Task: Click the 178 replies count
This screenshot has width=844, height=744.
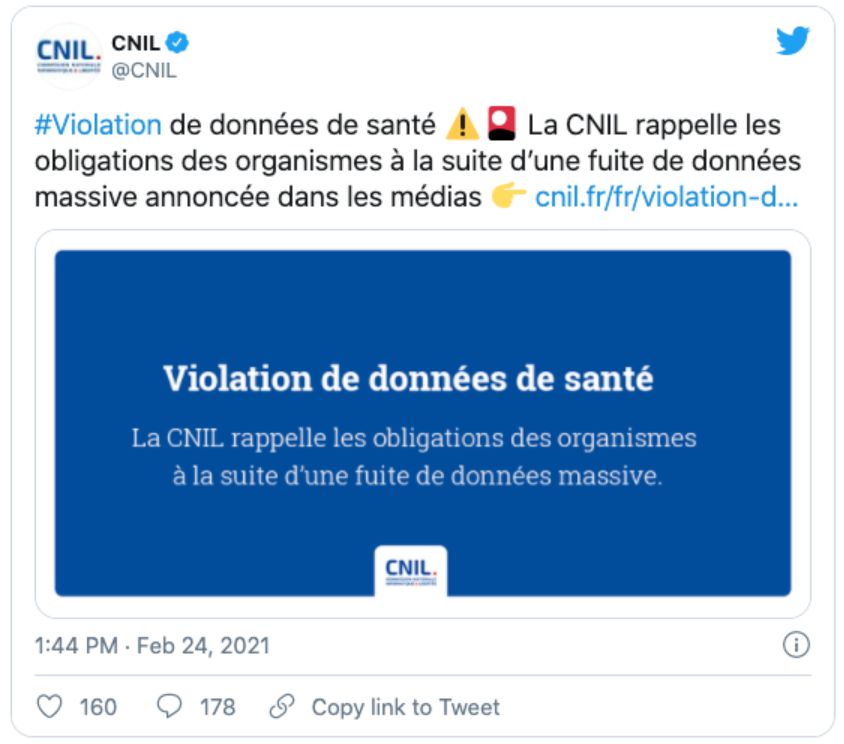Action: pos(217,707)
